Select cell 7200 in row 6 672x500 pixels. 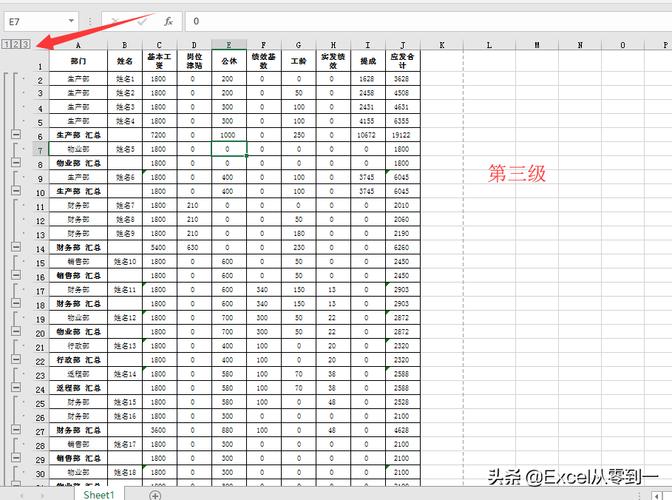point(159,135)
